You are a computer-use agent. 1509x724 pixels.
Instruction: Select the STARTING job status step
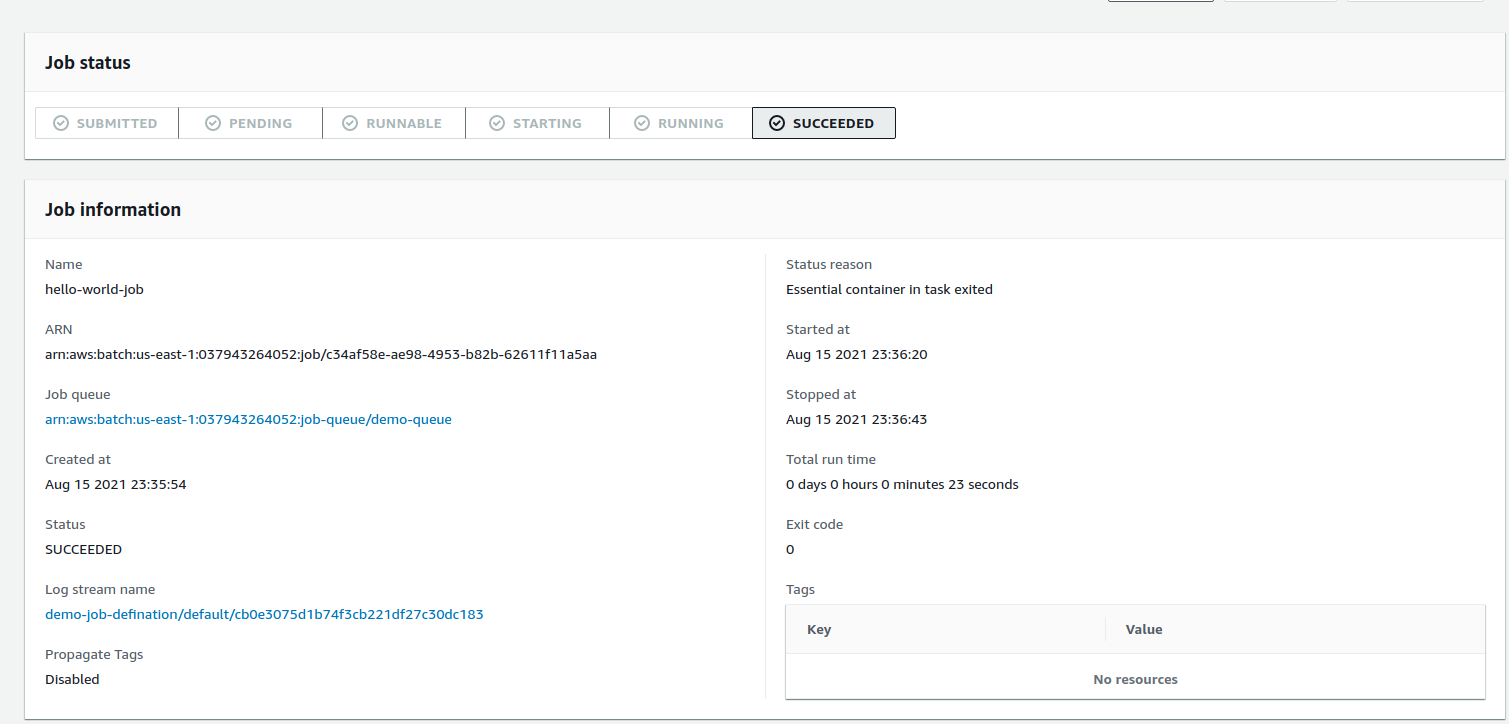[x=538, y=123]
